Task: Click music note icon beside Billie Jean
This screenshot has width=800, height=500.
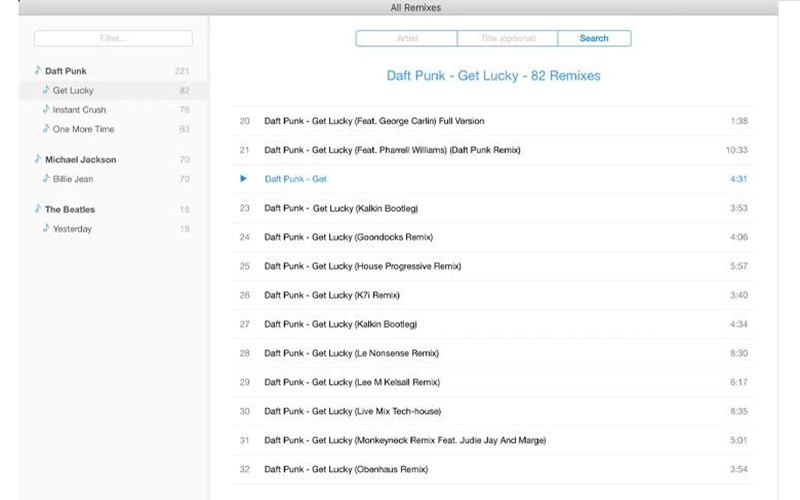Action: tap(46, 178)
